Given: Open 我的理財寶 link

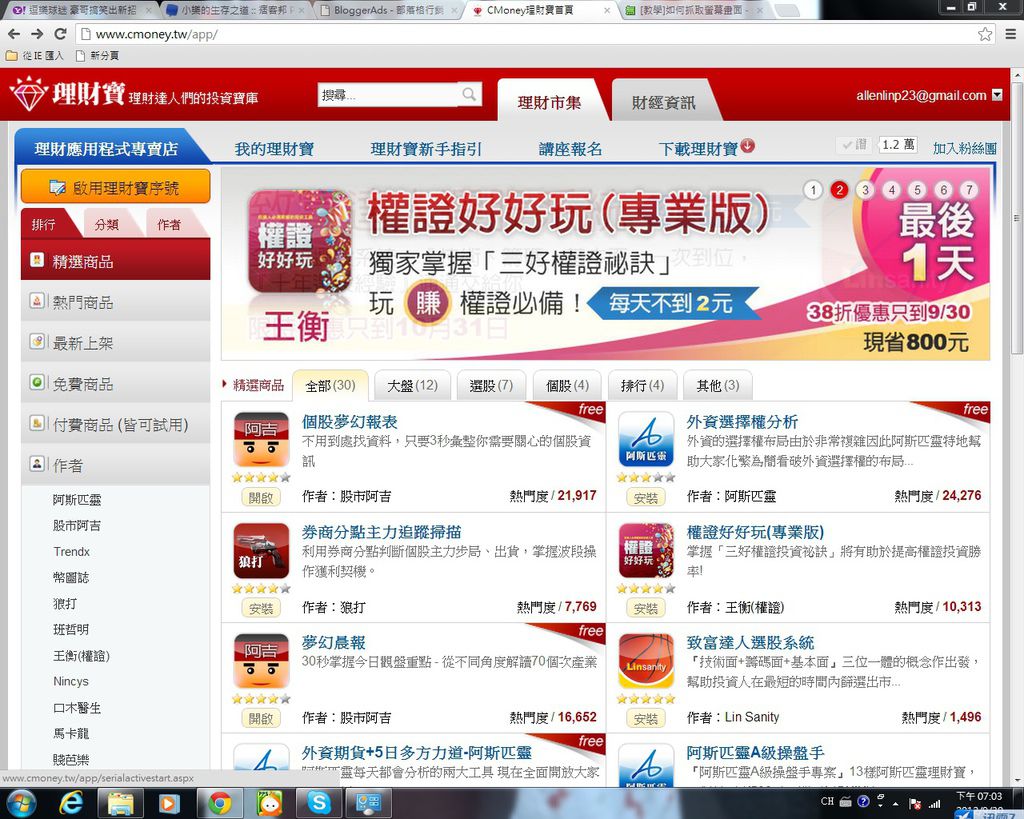Looking at the screenshot, I should pyautogui.click(x=274, y=149).
